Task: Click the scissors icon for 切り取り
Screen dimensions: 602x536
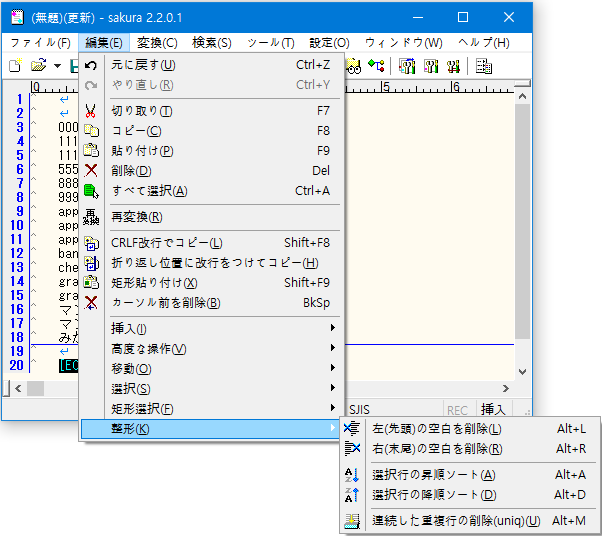Action: pos(91,111)
